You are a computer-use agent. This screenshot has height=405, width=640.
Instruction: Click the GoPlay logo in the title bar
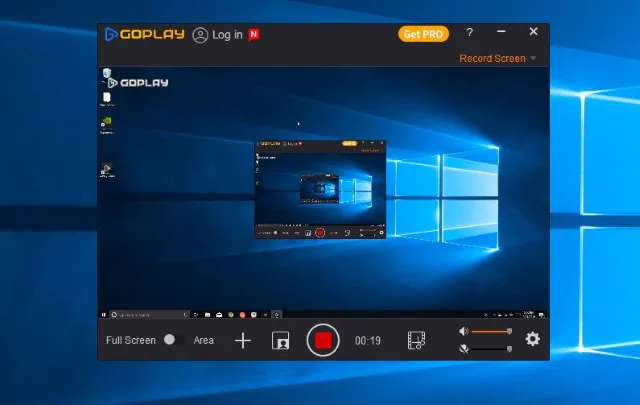pyautogui.click(x=144, y=34)
